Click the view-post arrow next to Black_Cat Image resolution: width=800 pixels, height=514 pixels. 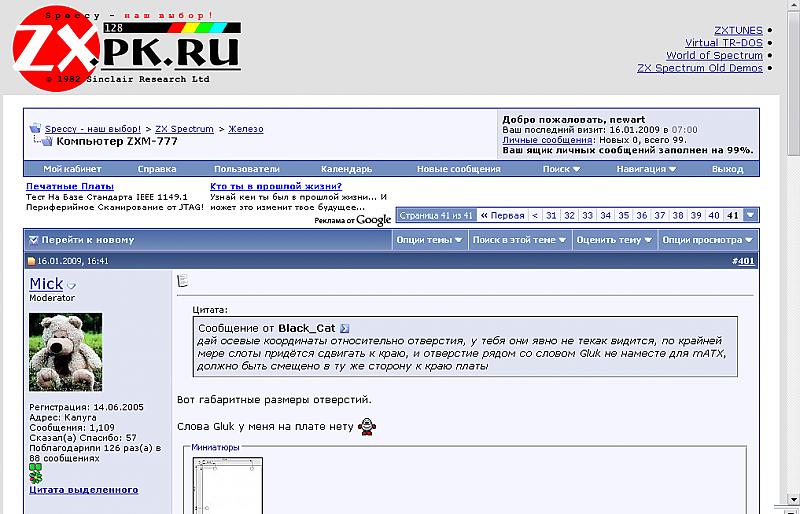pos(345,328)
